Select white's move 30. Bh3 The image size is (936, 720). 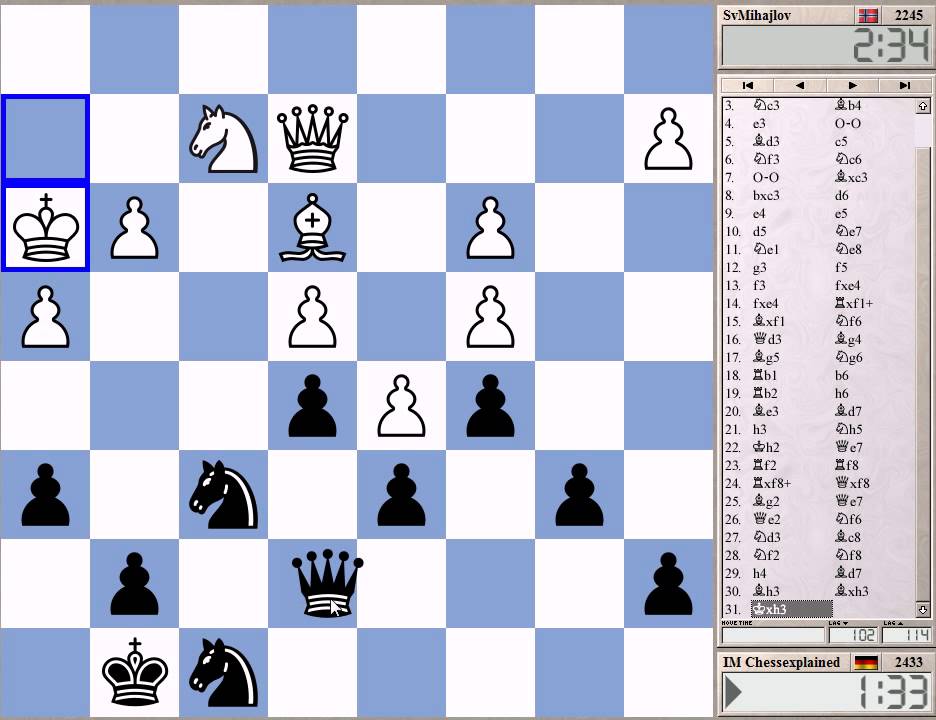pyautogui.click(x=766, y=591)
